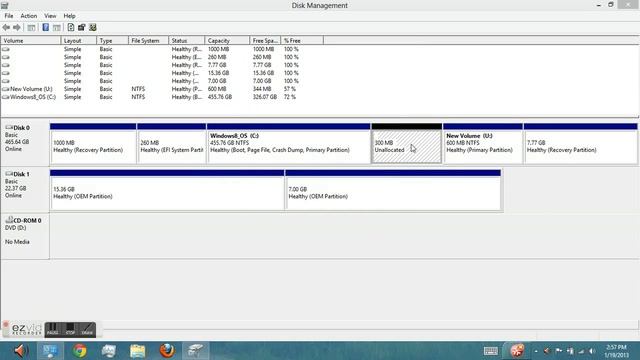This screenshot has width=640, height=360.
Task: Click the second pinned taskbar app icon
Action: (x=50, y=351)
